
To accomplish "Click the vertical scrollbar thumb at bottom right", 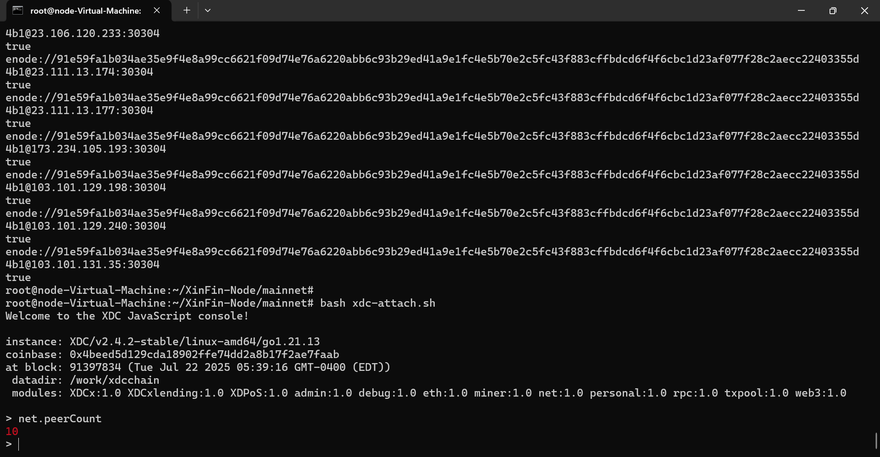I will 876,441.
